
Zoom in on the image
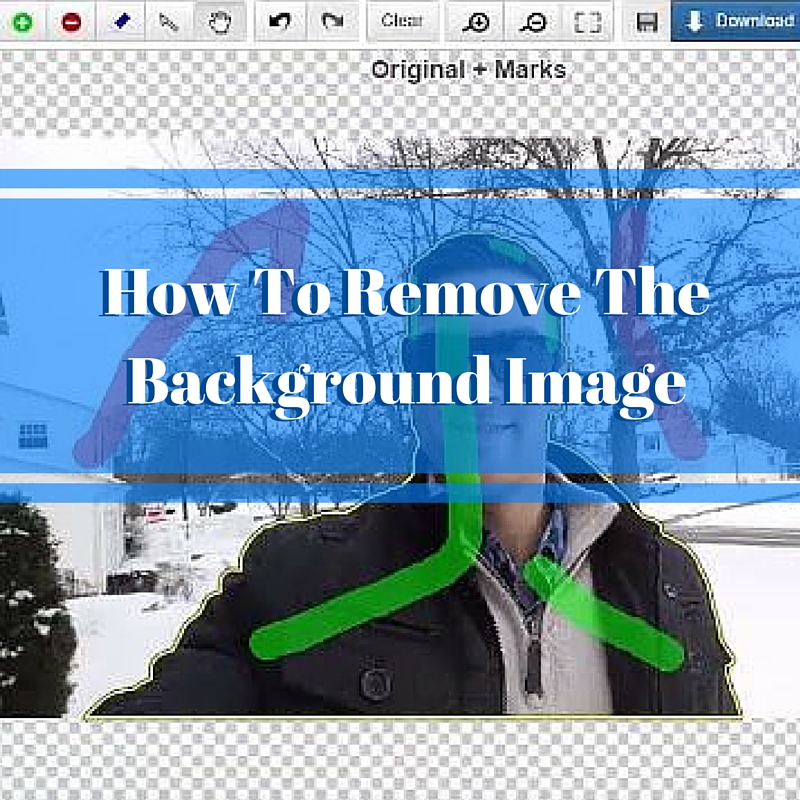click(476, 21)
